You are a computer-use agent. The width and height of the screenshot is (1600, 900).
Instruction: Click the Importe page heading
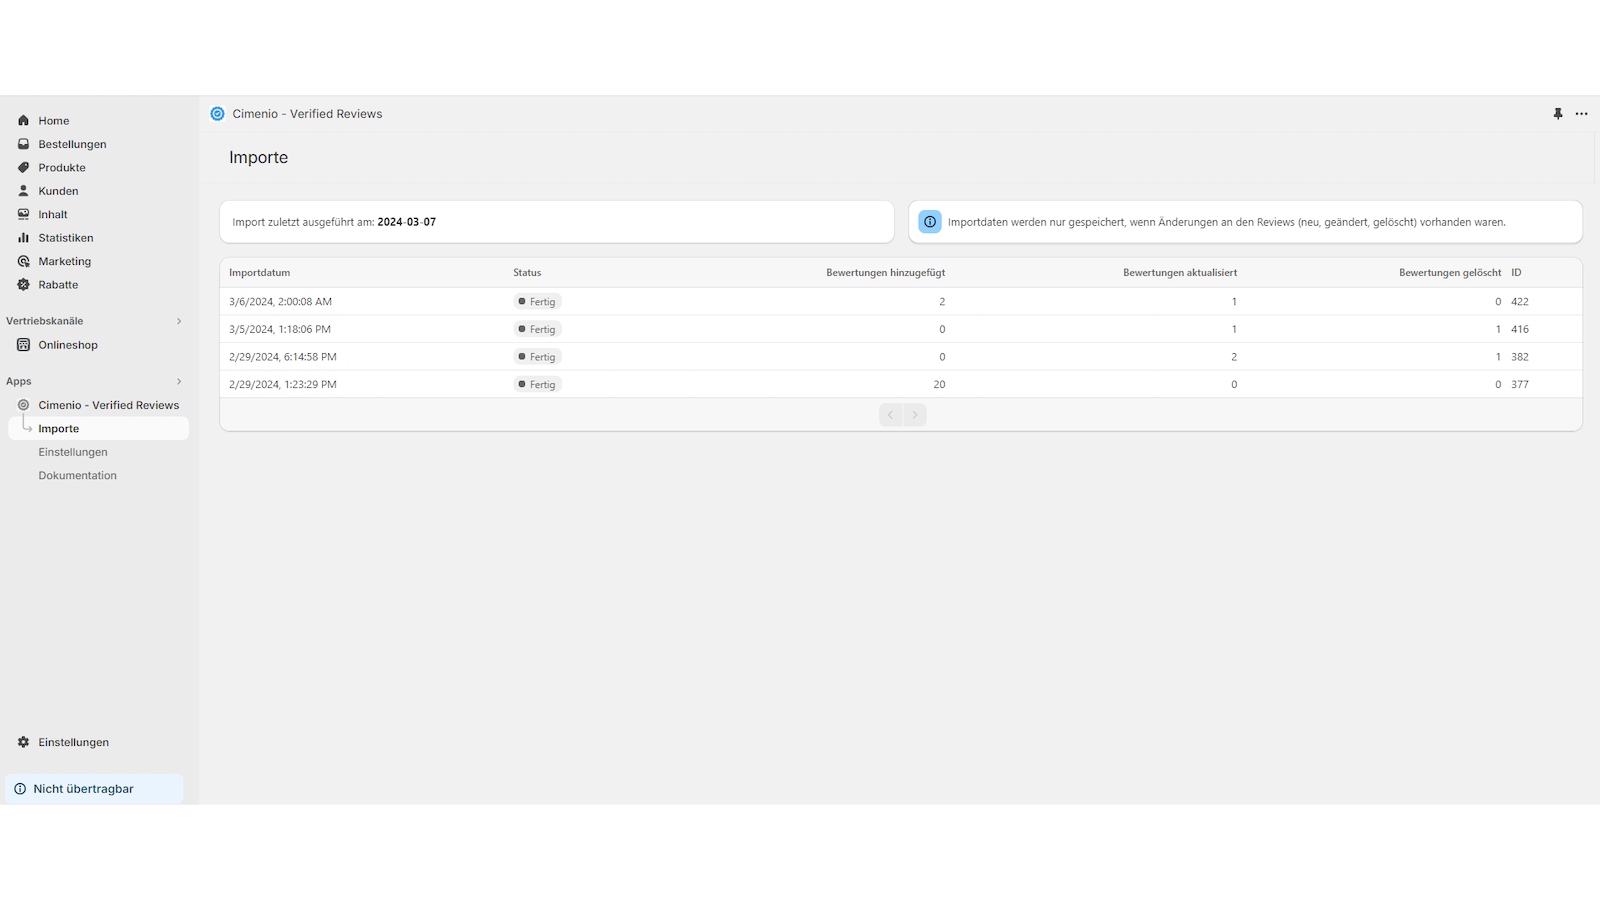pos(259,157)
